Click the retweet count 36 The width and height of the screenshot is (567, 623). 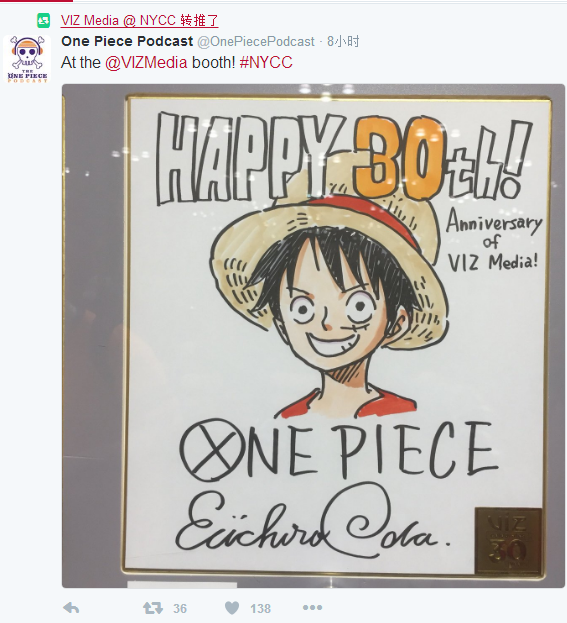180,608
